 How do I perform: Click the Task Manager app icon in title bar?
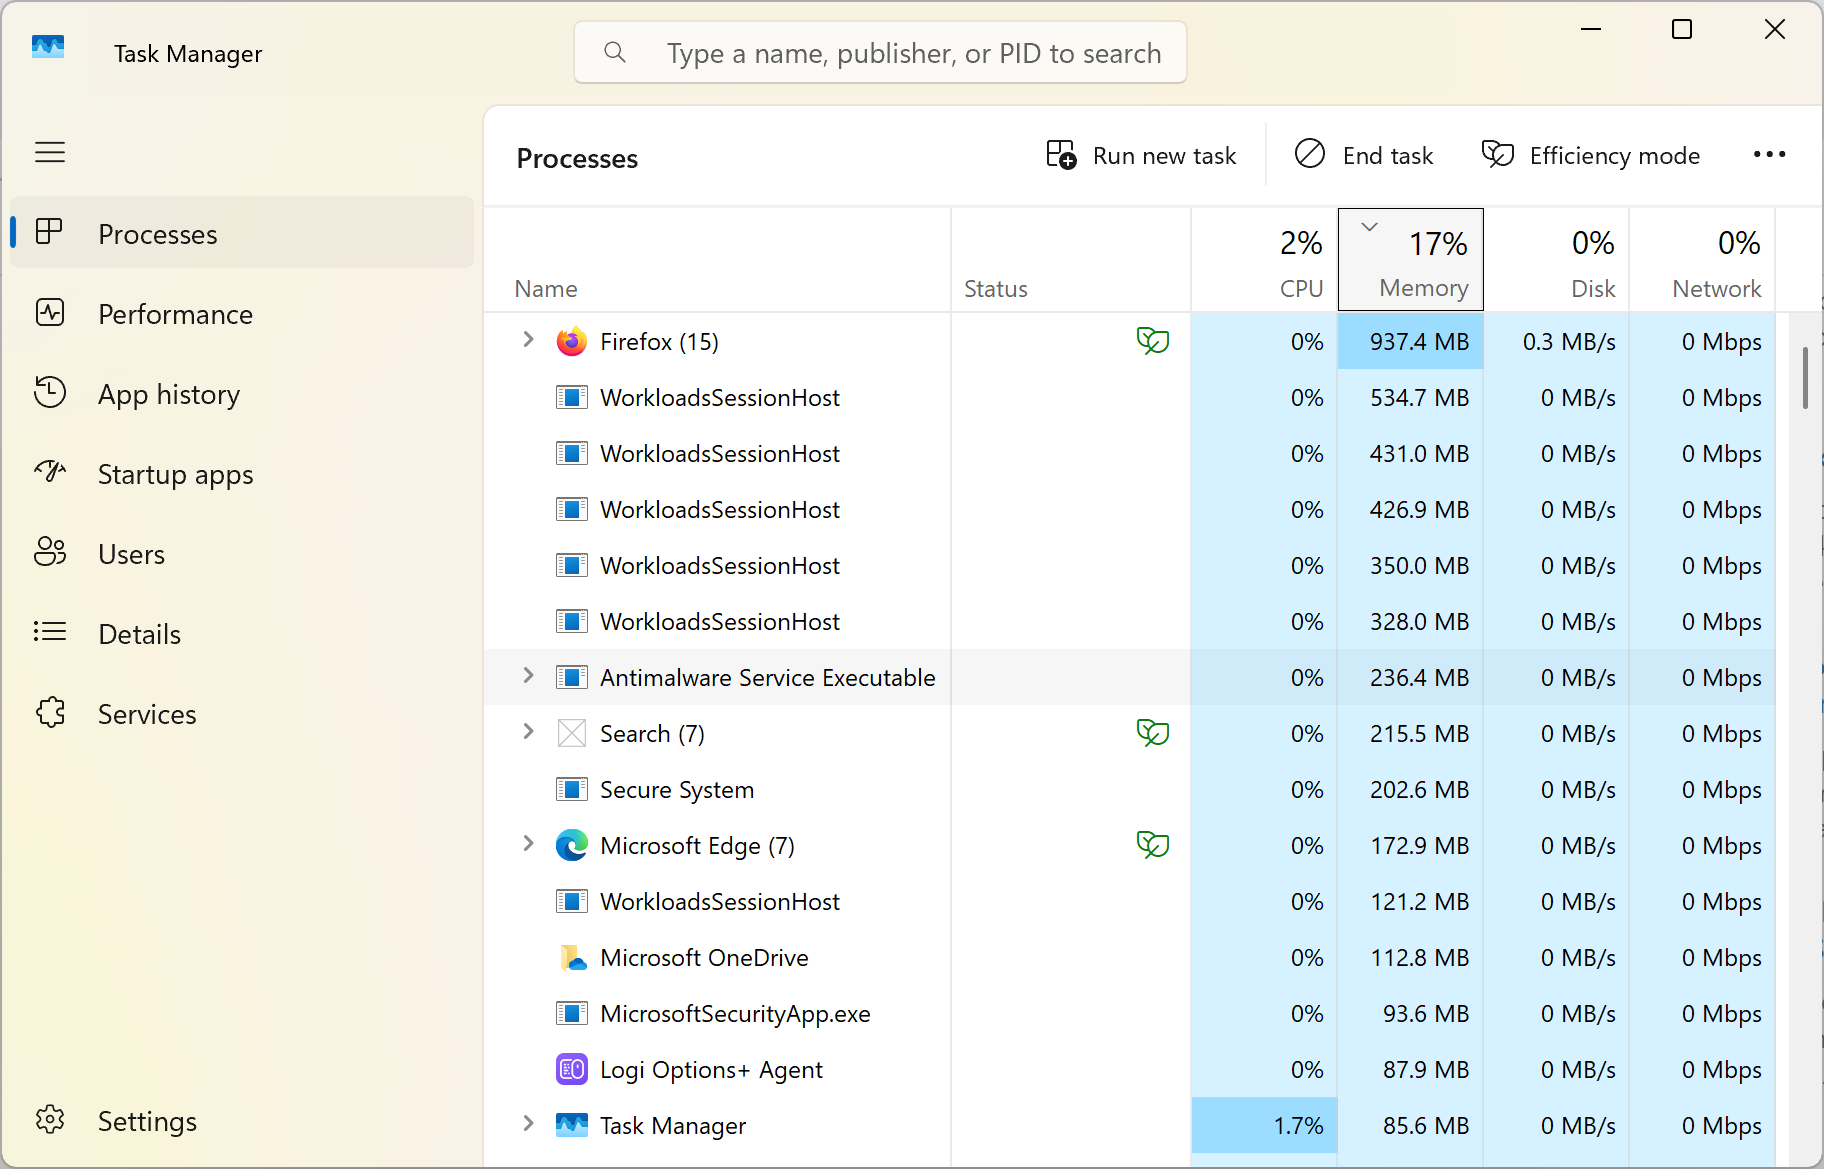tap(48, 47)
